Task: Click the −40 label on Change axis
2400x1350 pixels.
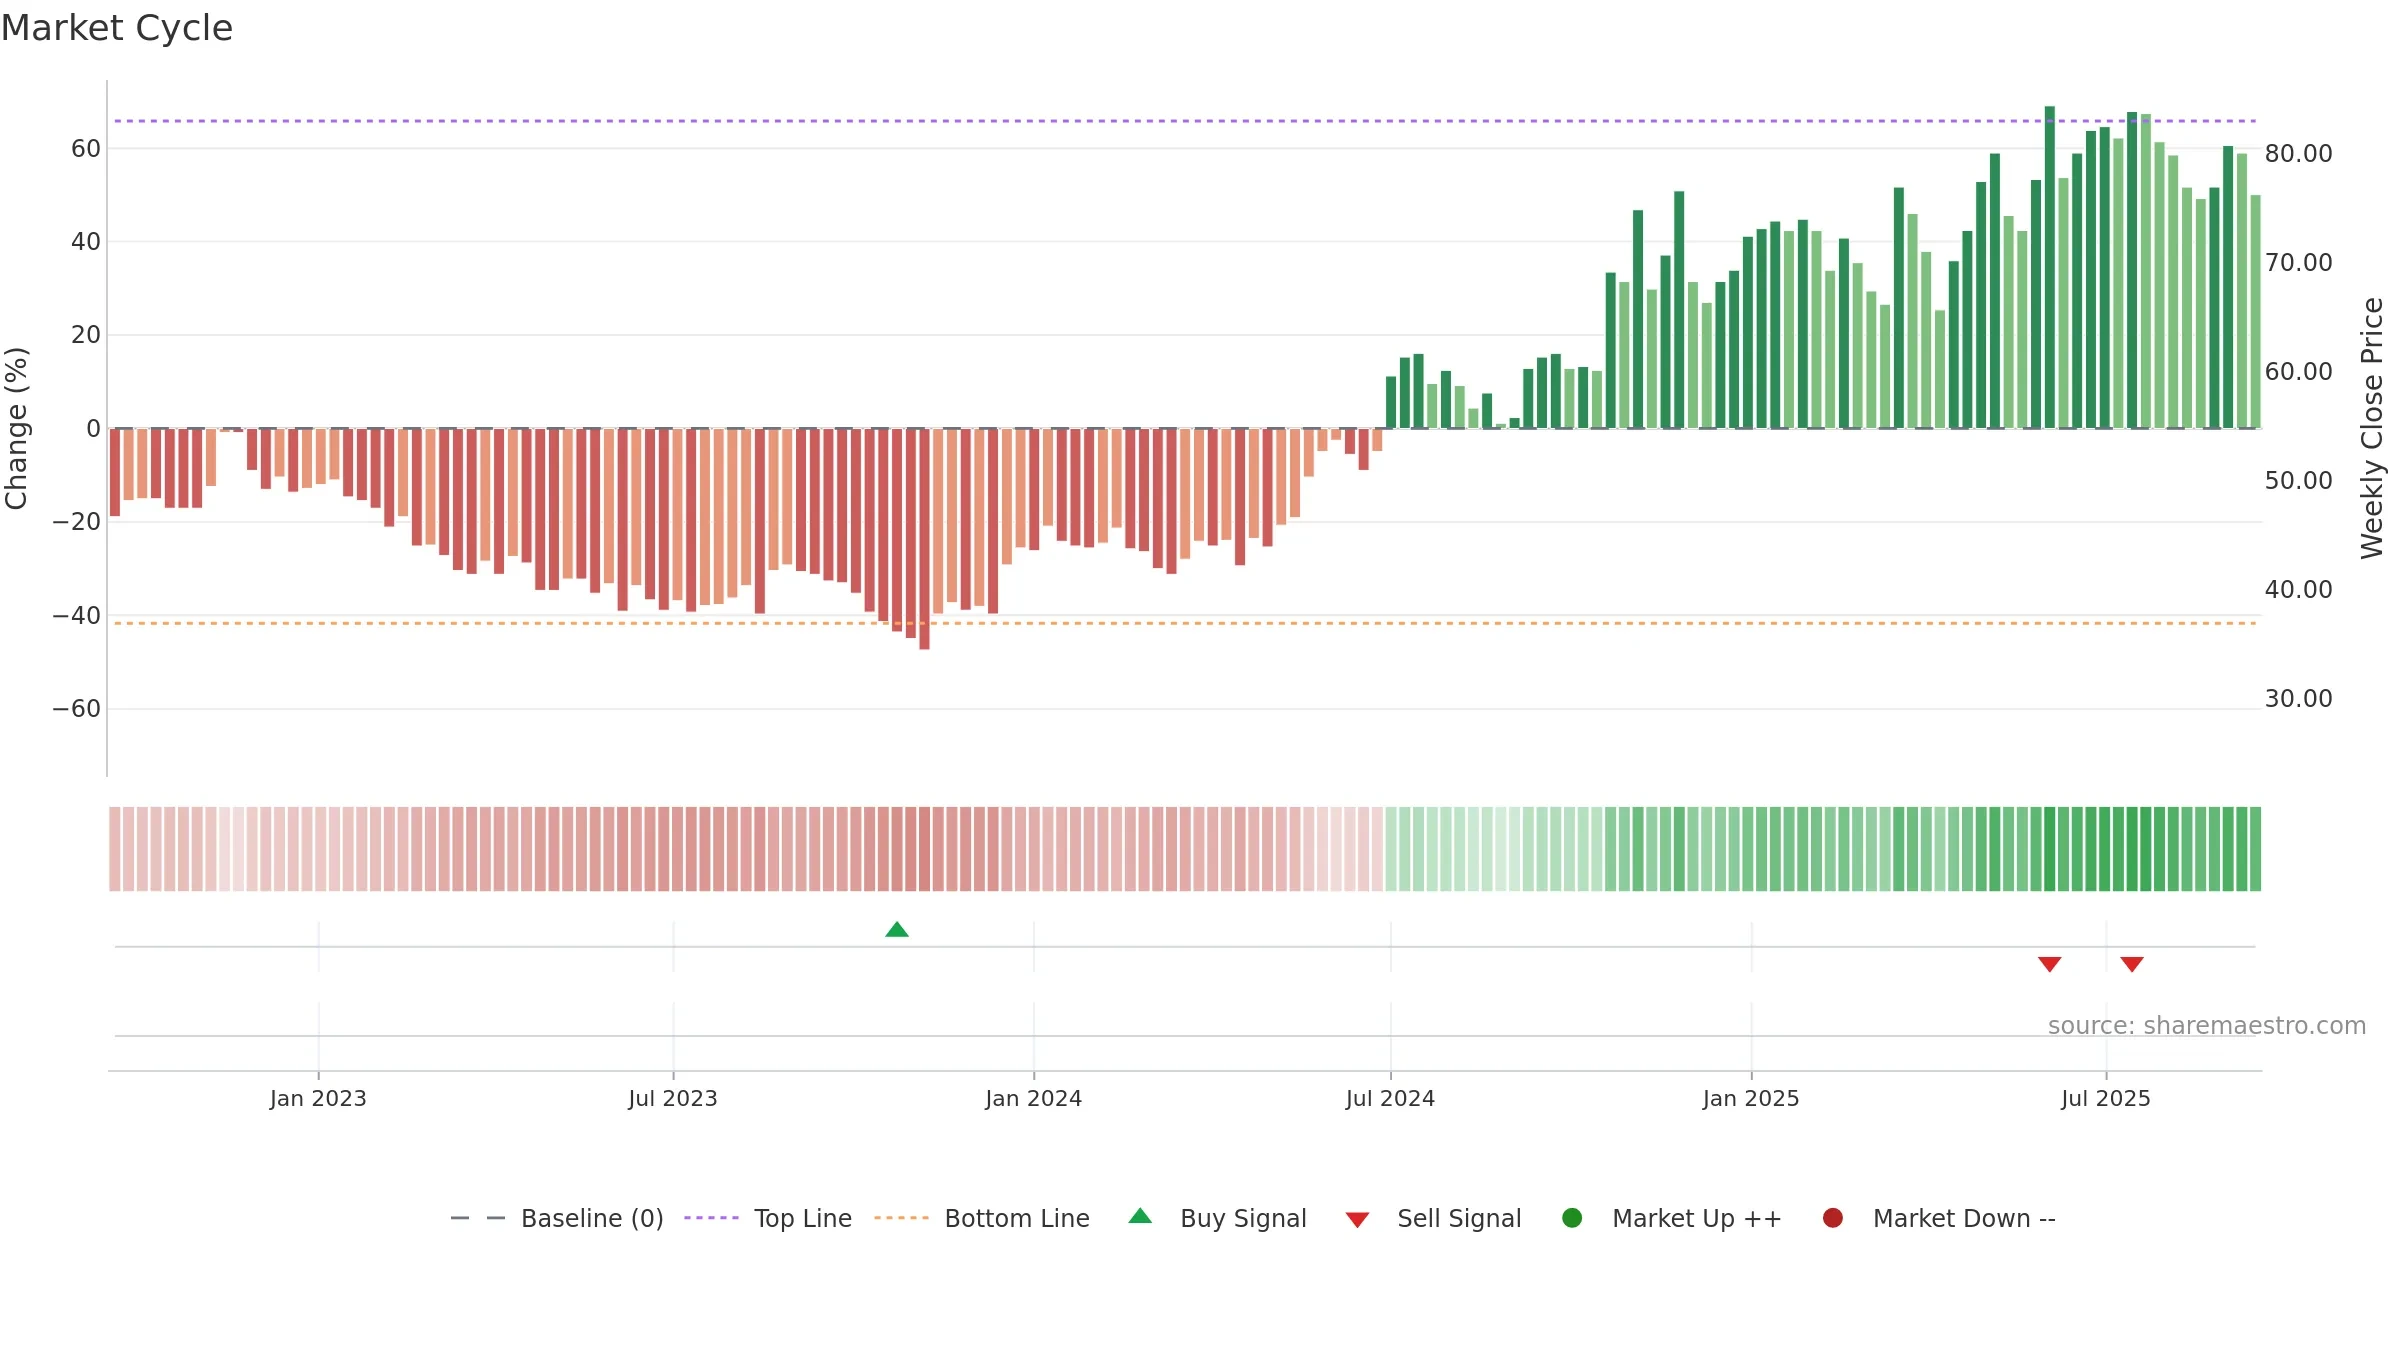Action: 77,616
